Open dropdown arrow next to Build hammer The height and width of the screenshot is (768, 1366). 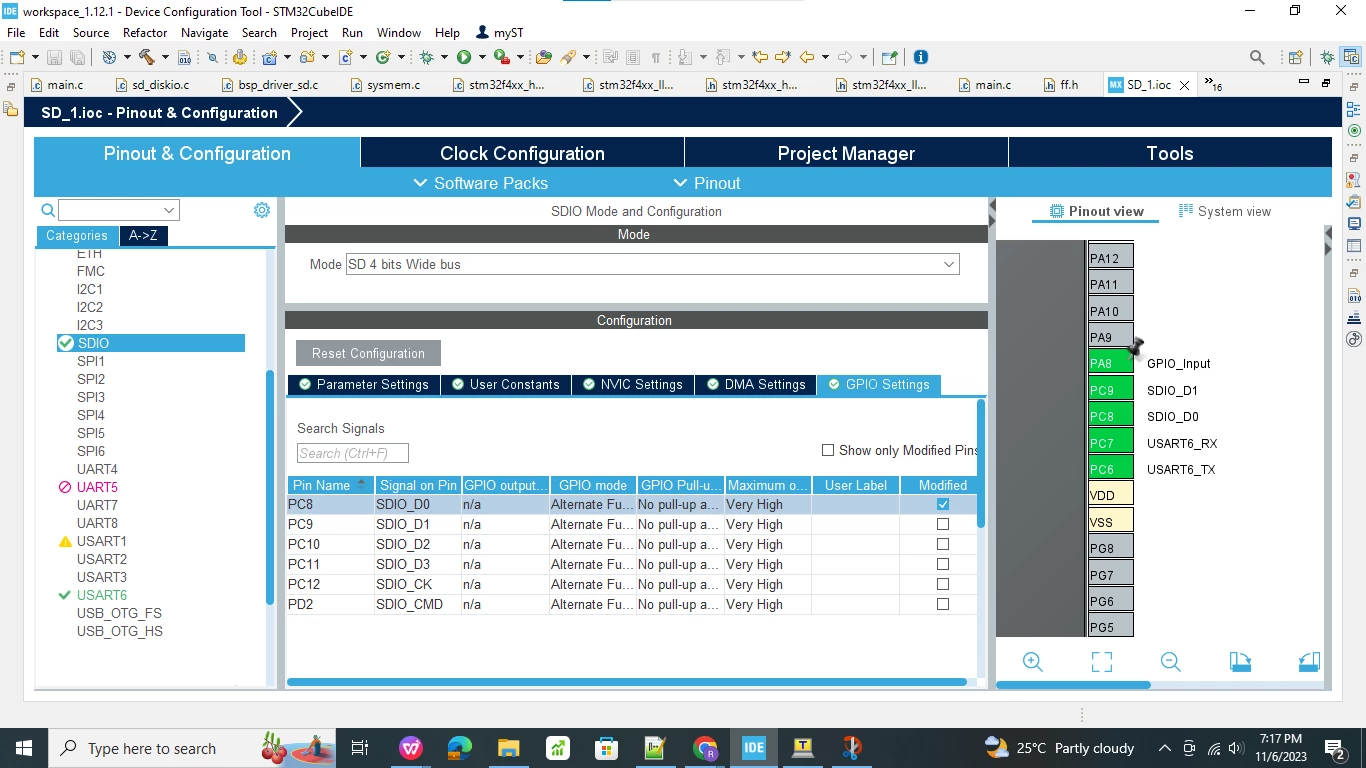coord(166,57)
